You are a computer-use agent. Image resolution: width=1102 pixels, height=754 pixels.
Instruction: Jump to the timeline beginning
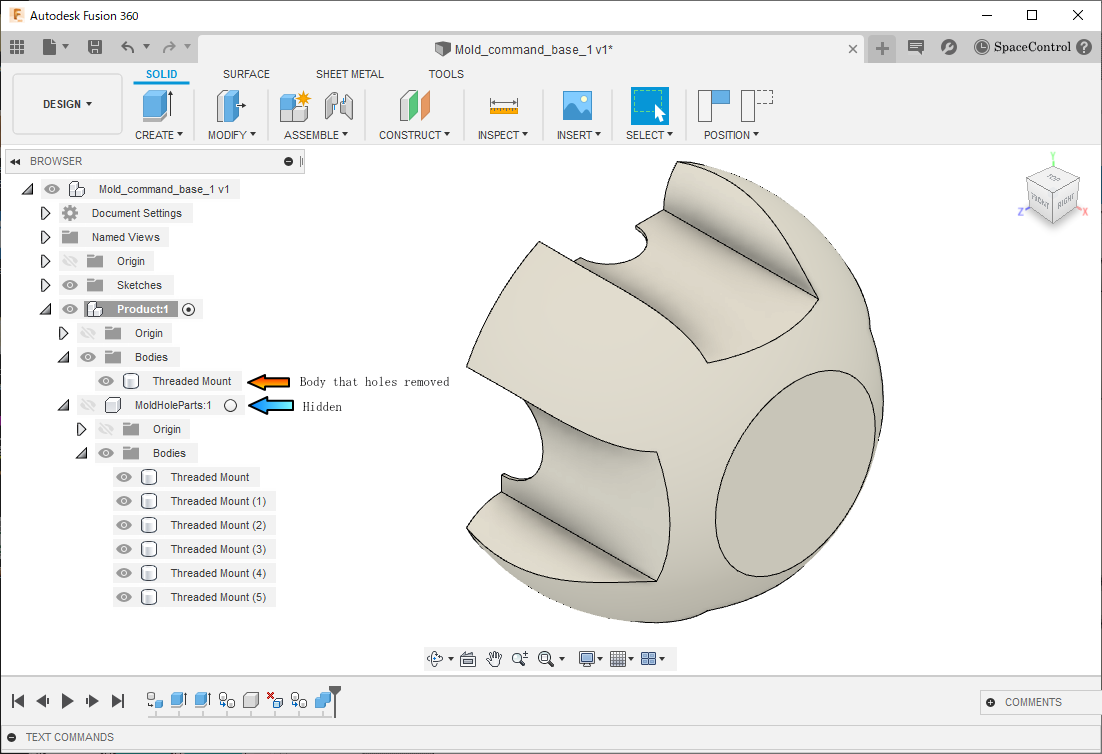(x=18, y=701)
